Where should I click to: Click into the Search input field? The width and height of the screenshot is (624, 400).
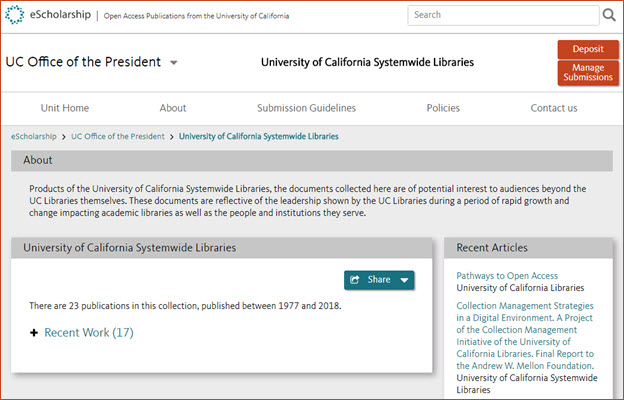pos(503,15)
